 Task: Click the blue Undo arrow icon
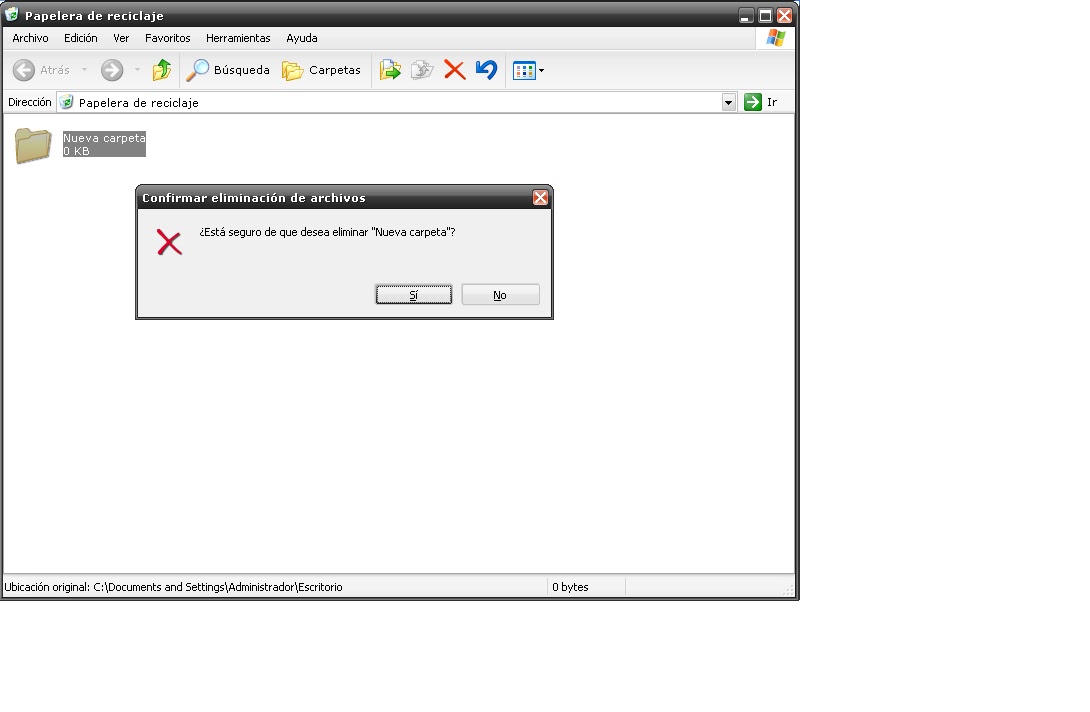[x=487, y=70]
